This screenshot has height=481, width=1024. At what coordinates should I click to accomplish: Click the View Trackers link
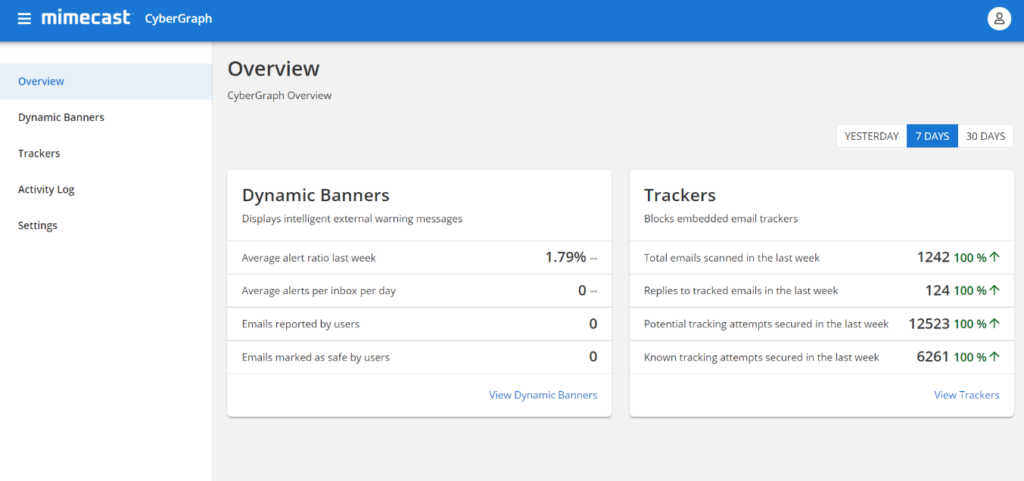tap(966, 395)
